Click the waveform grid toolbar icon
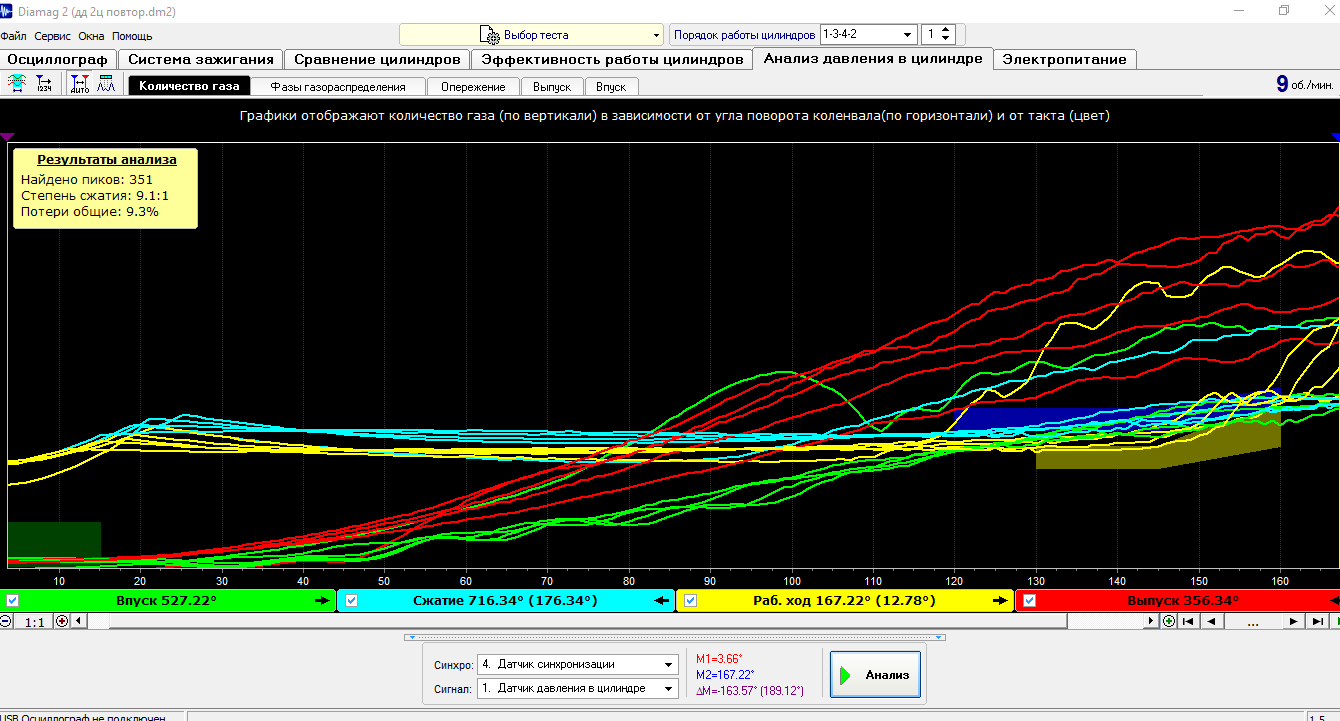 105,85
